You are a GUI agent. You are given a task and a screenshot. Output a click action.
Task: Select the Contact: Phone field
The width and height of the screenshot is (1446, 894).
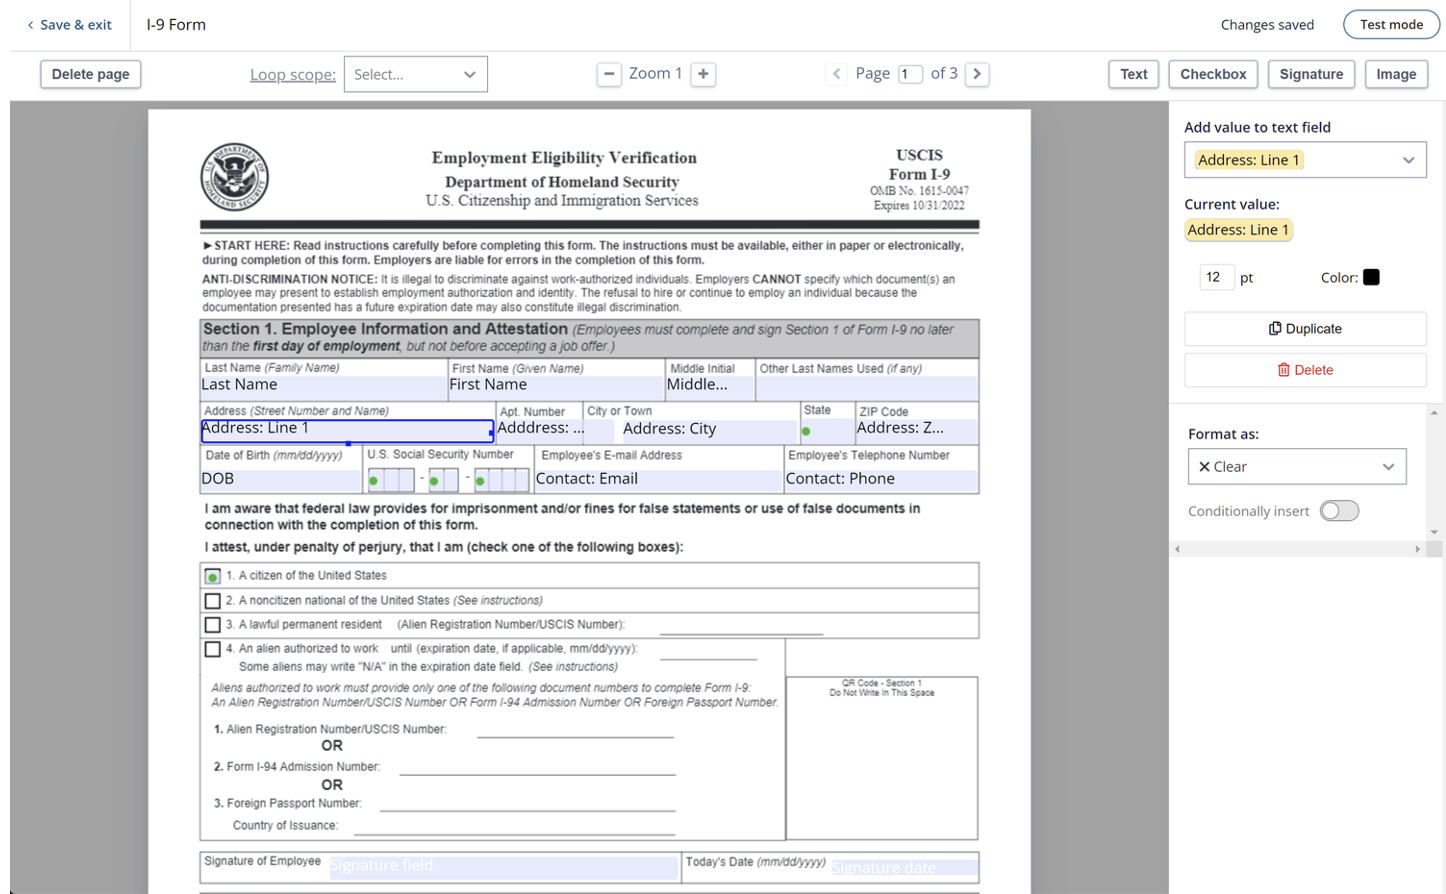pyautogui.click(x=880, y=479)
